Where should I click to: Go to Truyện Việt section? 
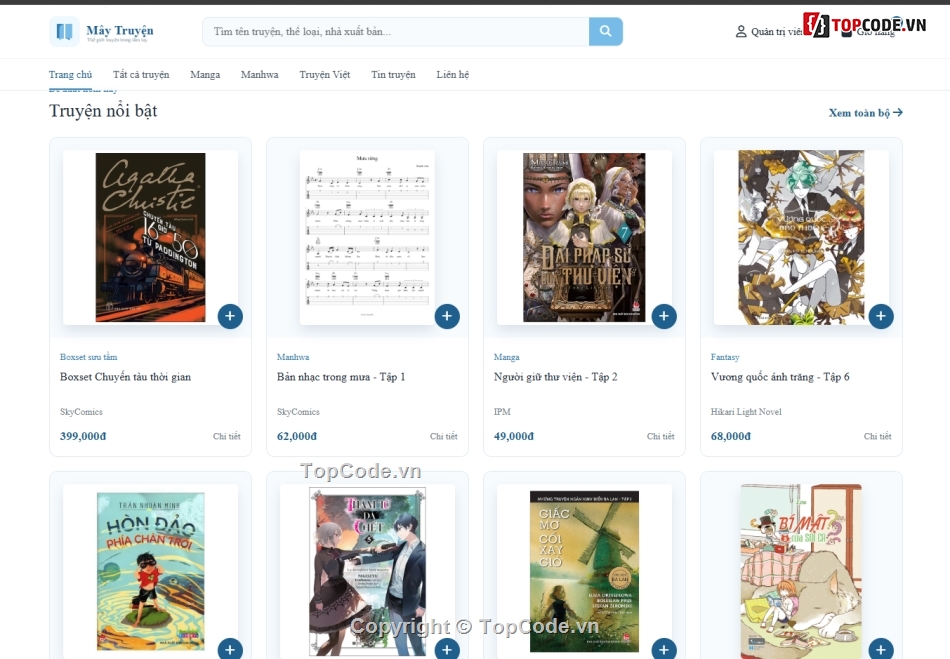point(325,75)
